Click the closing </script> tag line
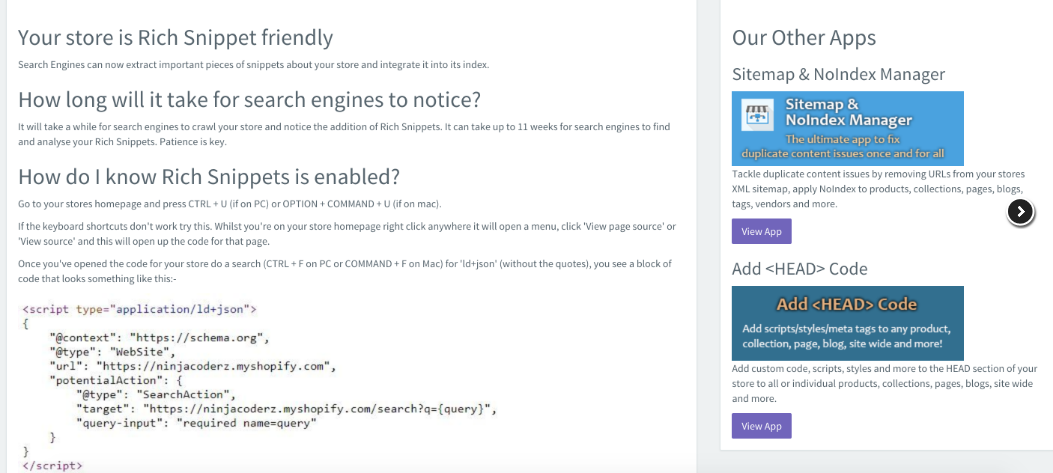Screen dimensions: 1053x473 (x=52, y=465)
